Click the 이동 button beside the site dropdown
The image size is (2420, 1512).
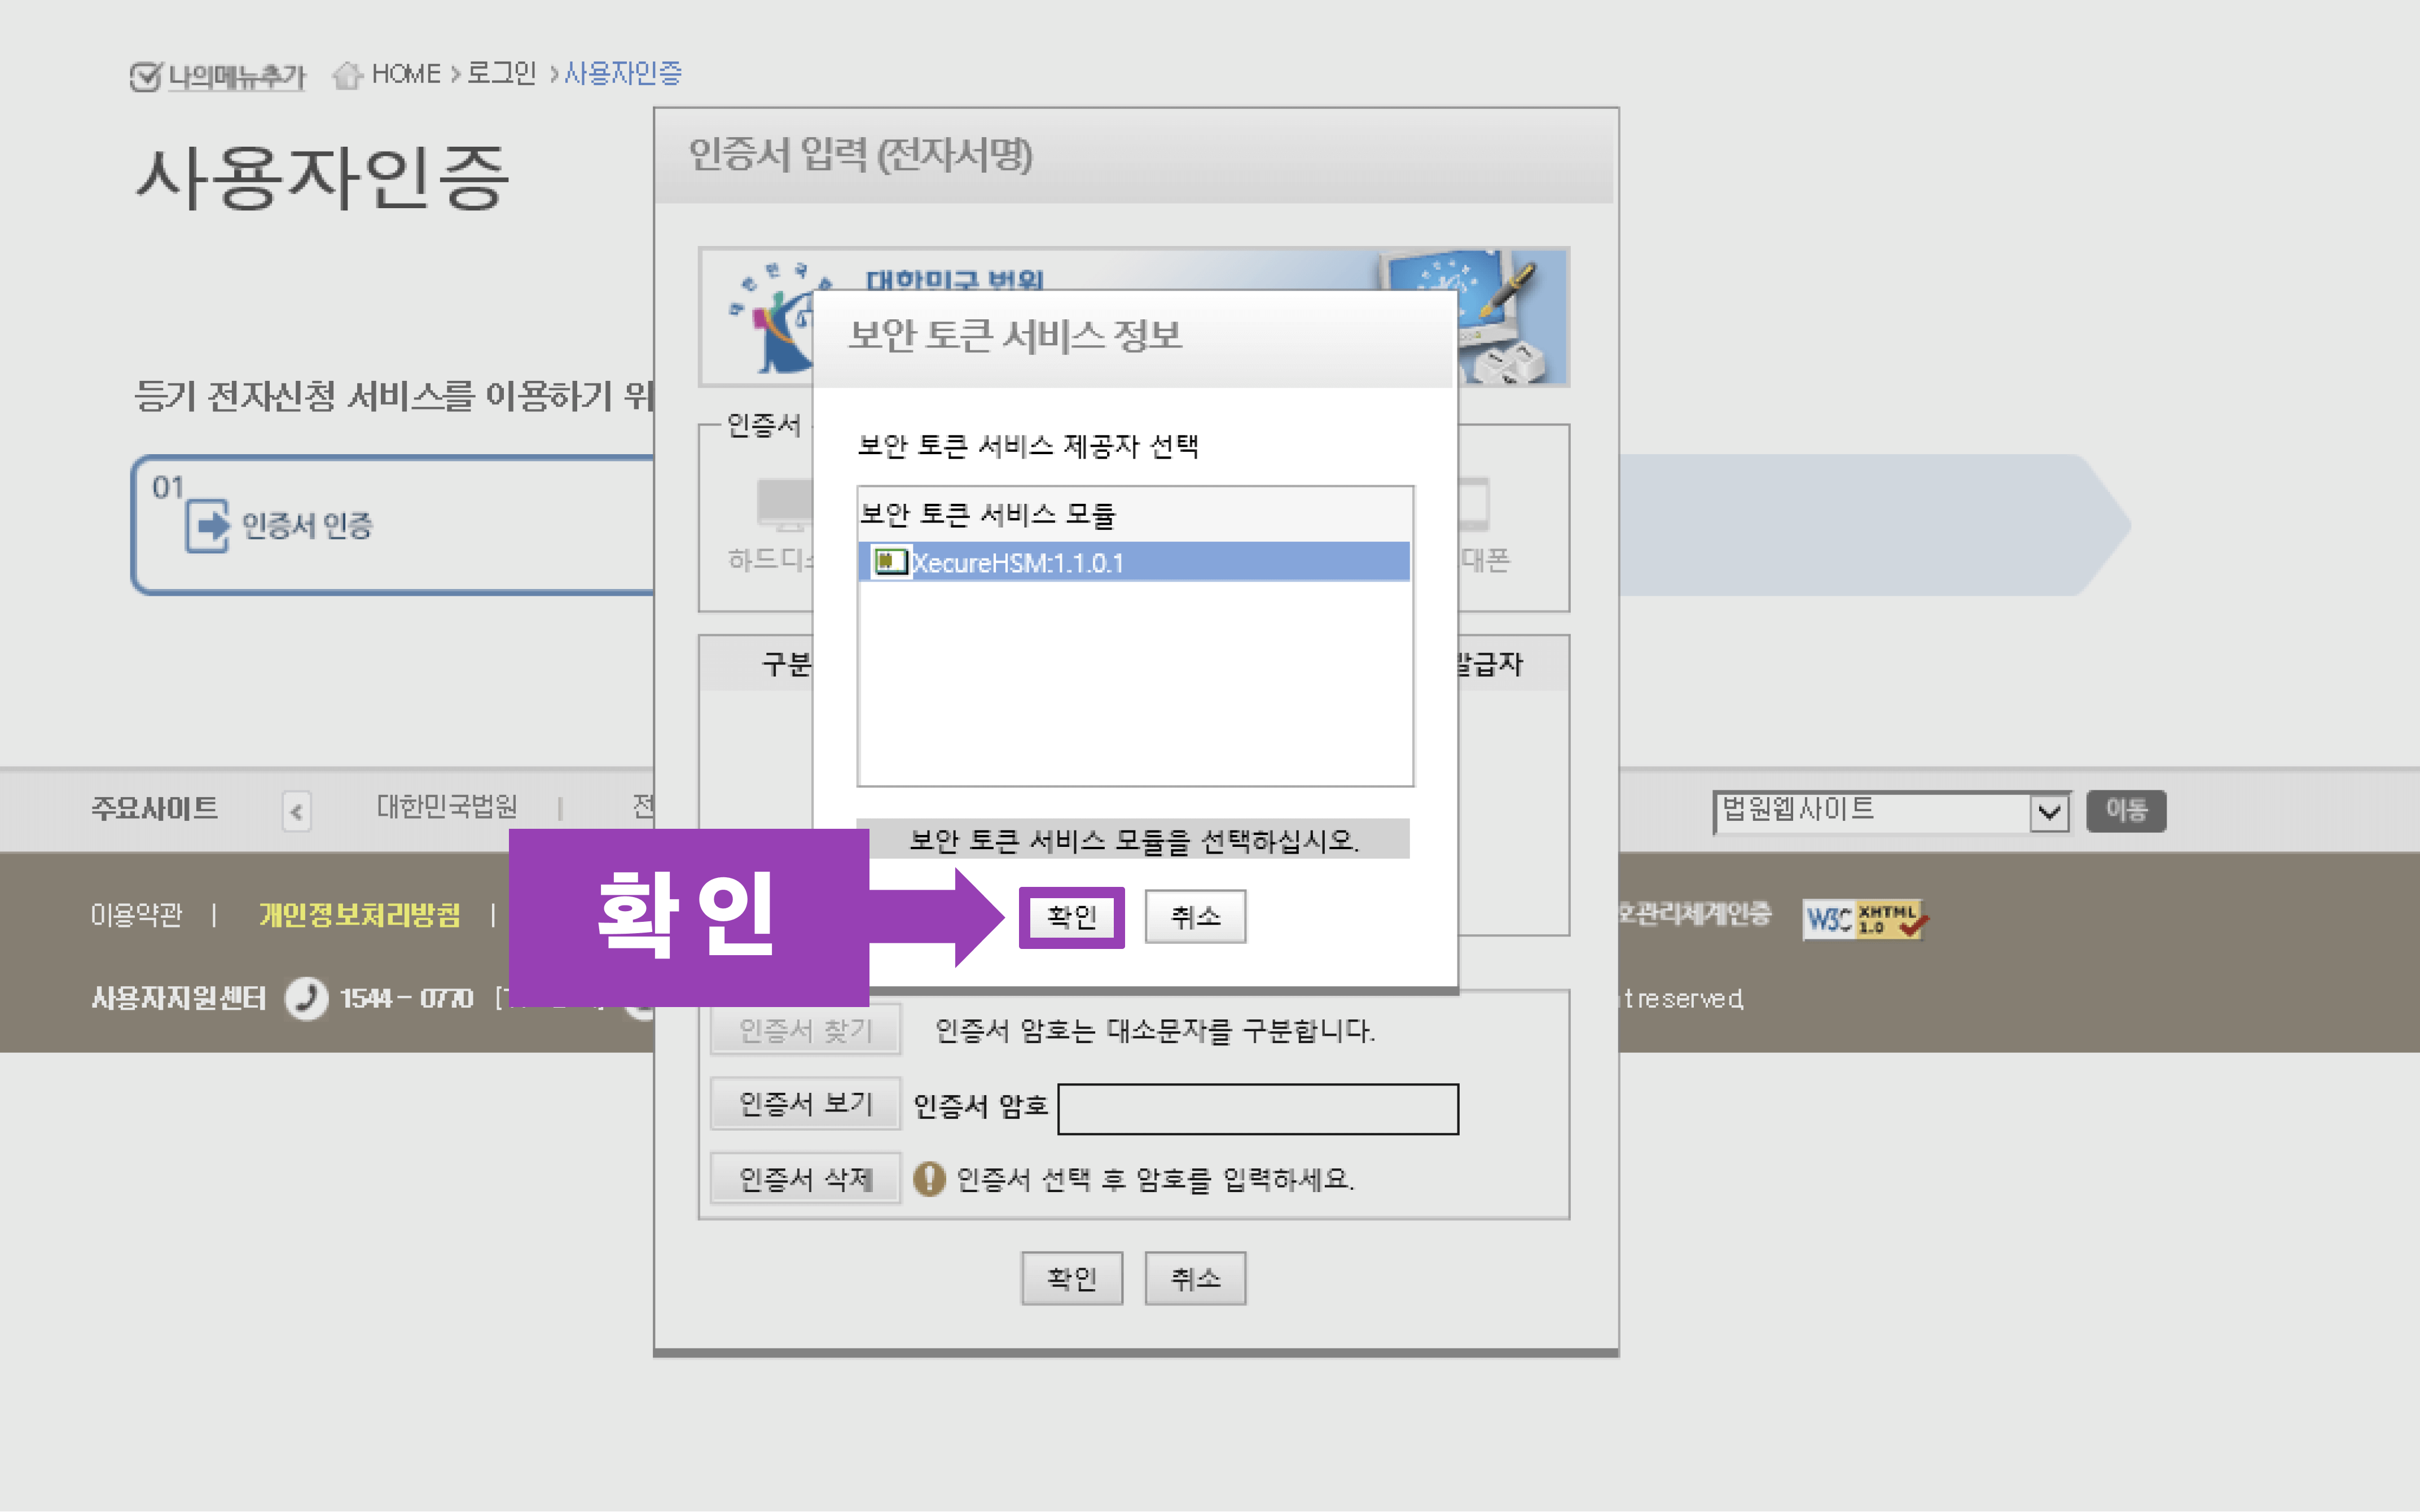[x=2126, y=811]
